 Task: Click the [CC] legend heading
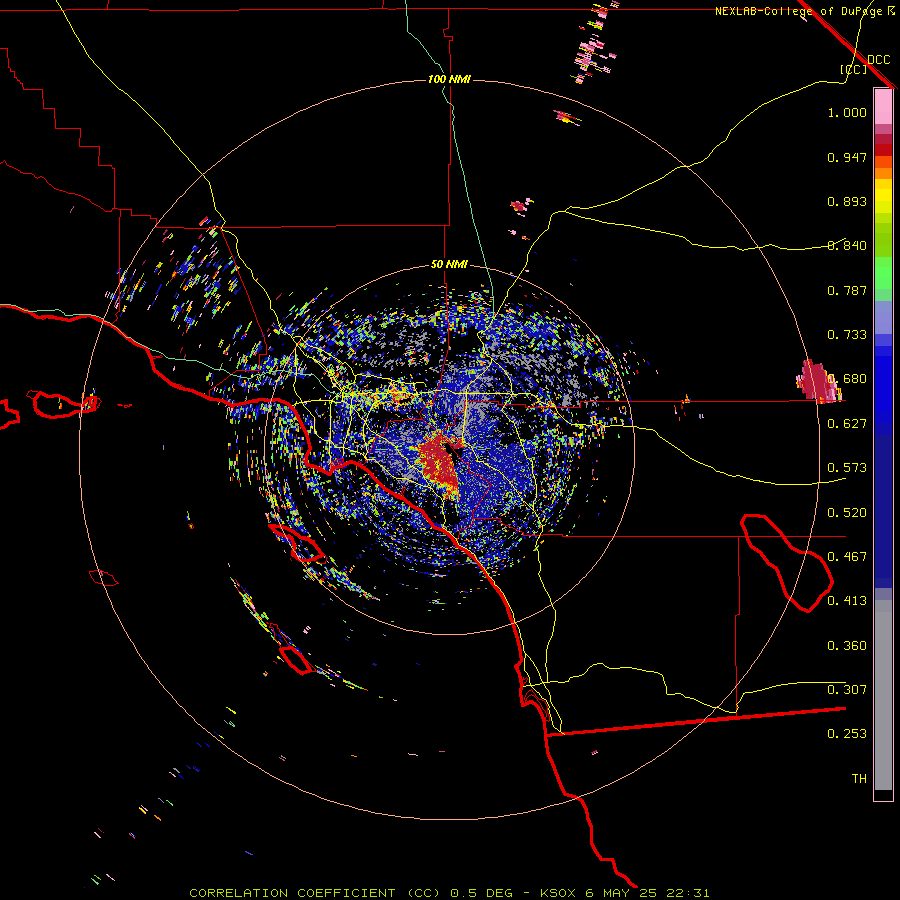click(x=854, y=69)
